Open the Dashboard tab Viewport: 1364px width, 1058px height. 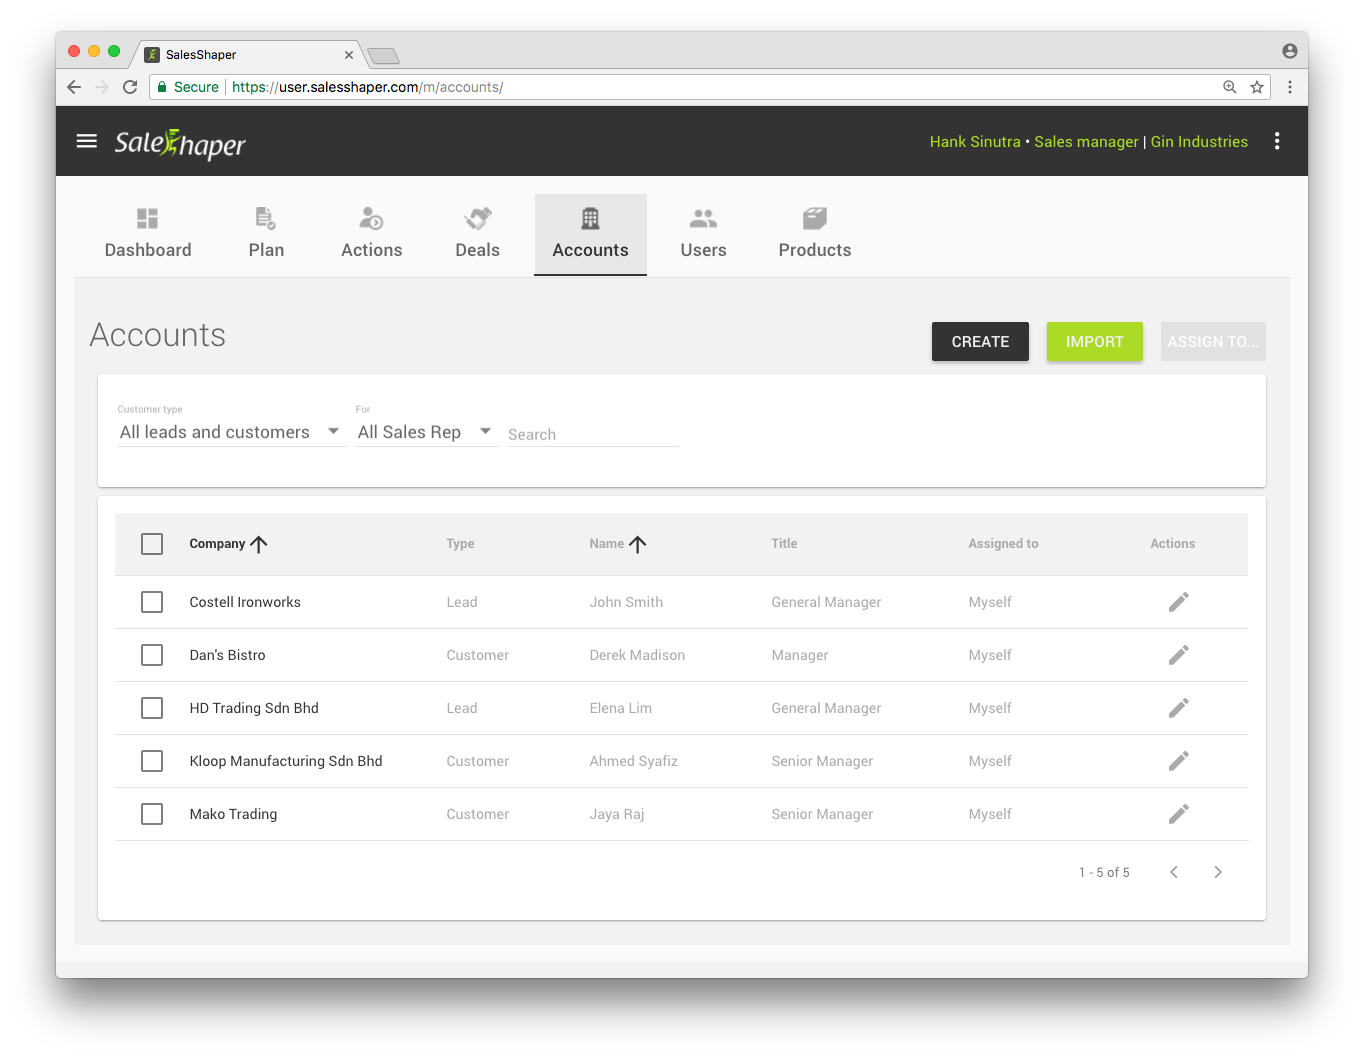[x=148, y=234]
